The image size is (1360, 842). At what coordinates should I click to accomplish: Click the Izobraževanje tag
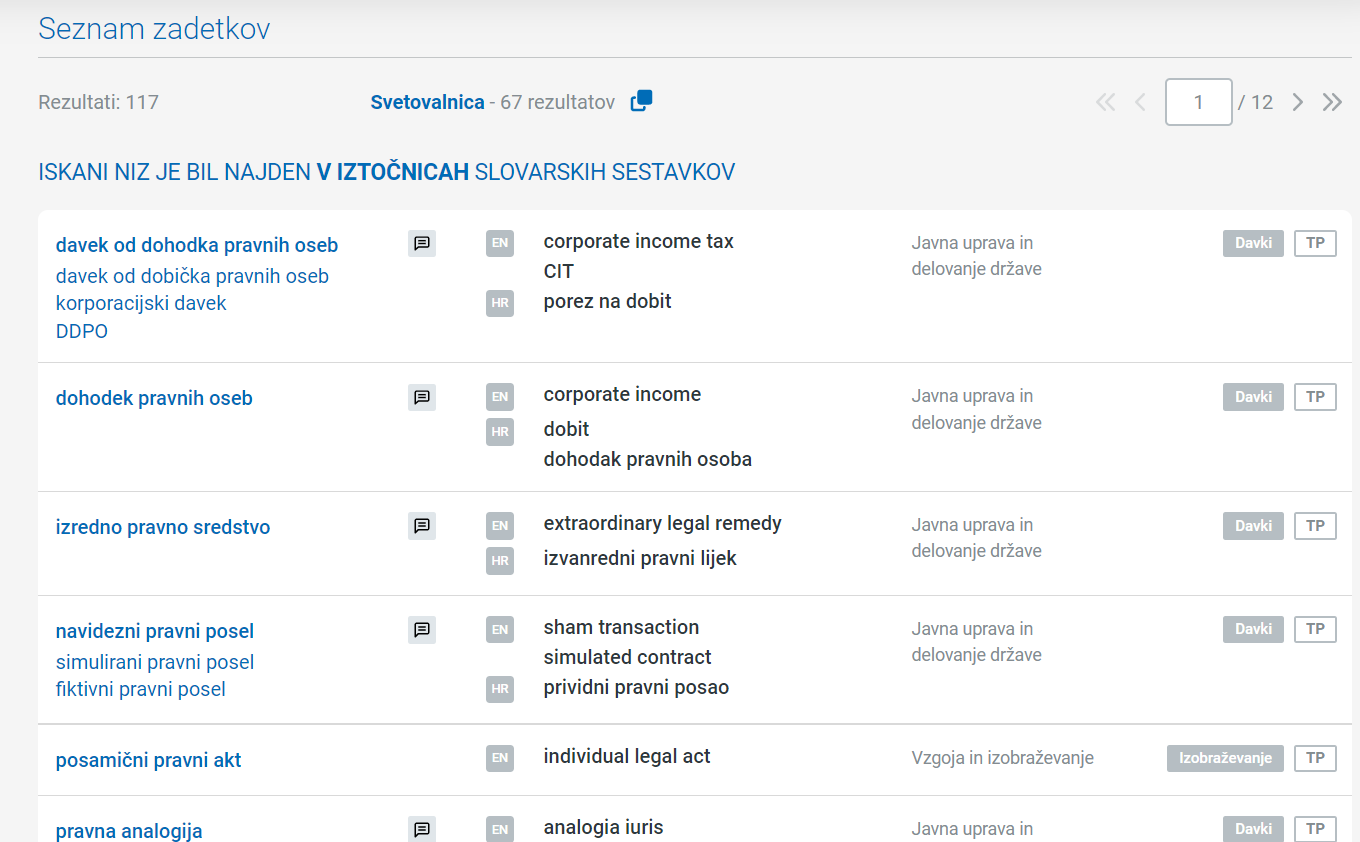[1225, 758]
